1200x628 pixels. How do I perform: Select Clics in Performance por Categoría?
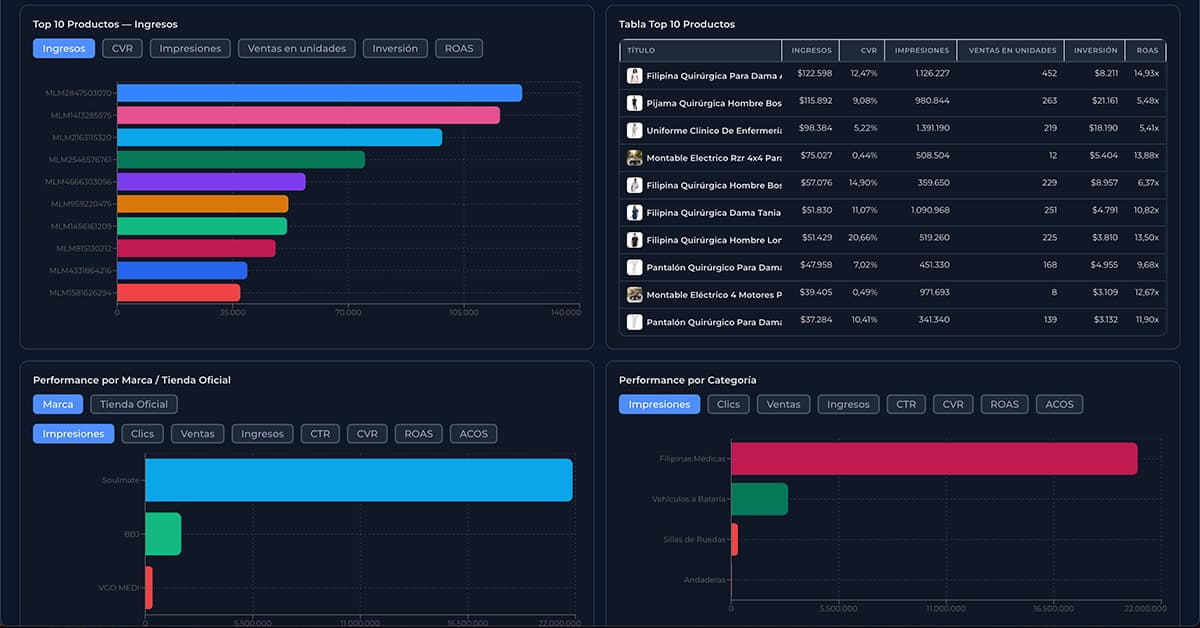(x=729, y=404)
